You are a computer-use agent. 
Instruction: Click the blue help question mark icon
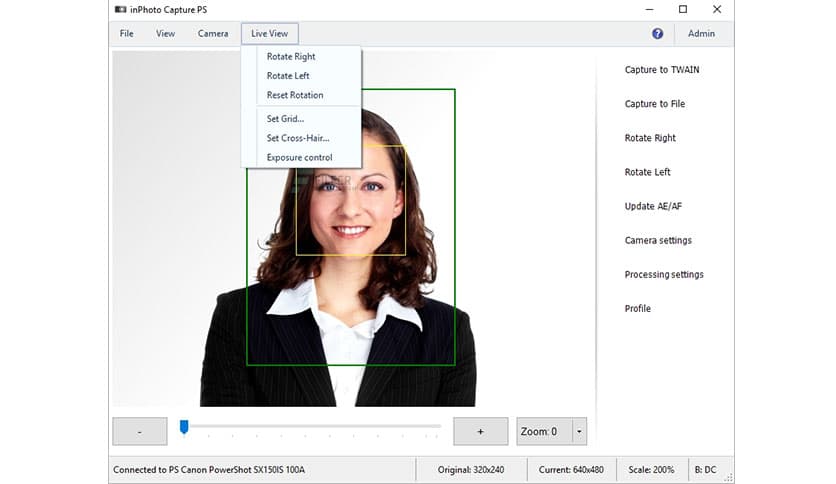pos(657,33)
